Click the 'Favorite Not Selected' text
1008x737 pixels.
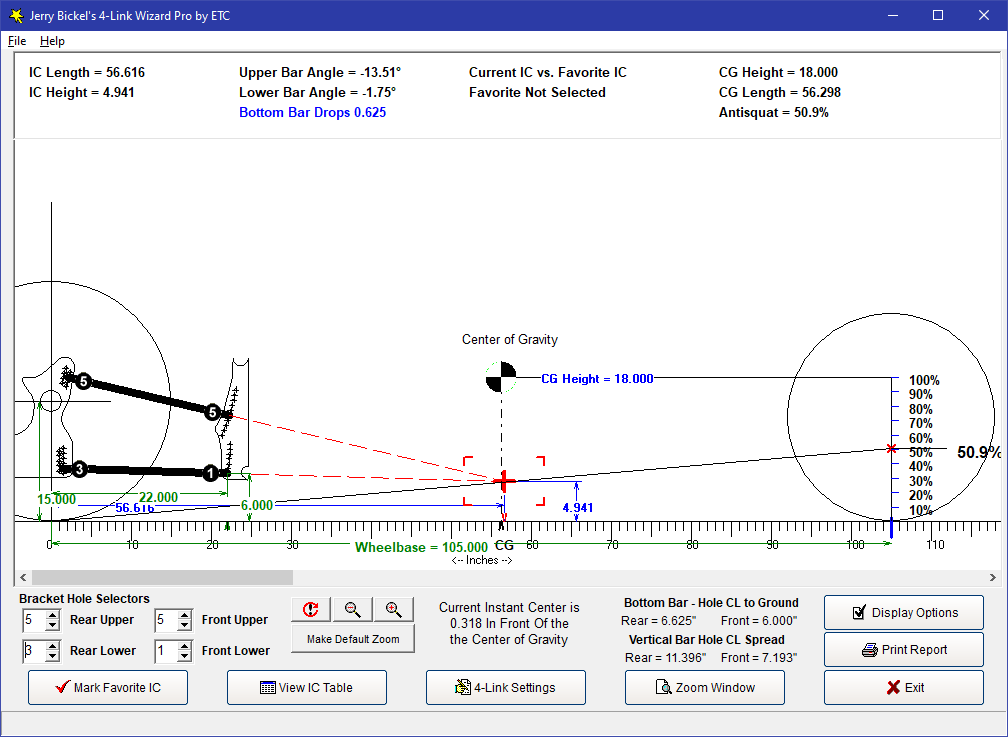537,93
